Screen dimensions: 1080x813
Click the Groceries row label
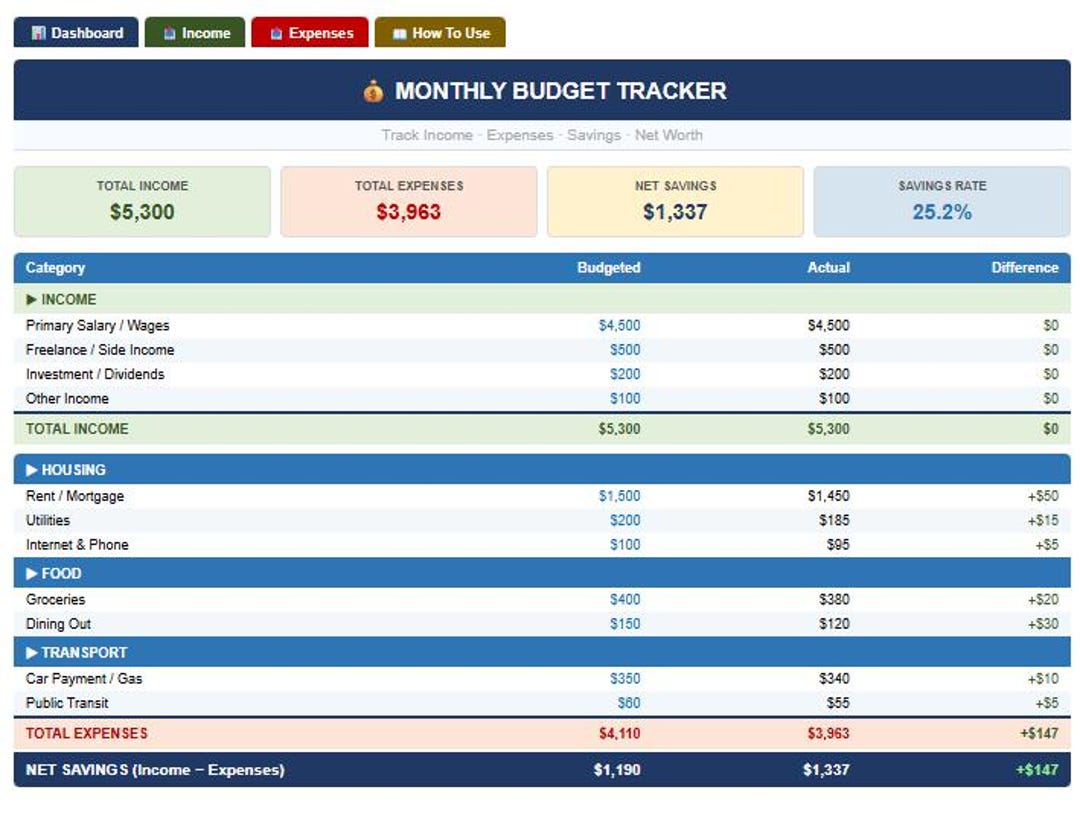[56, 599]
